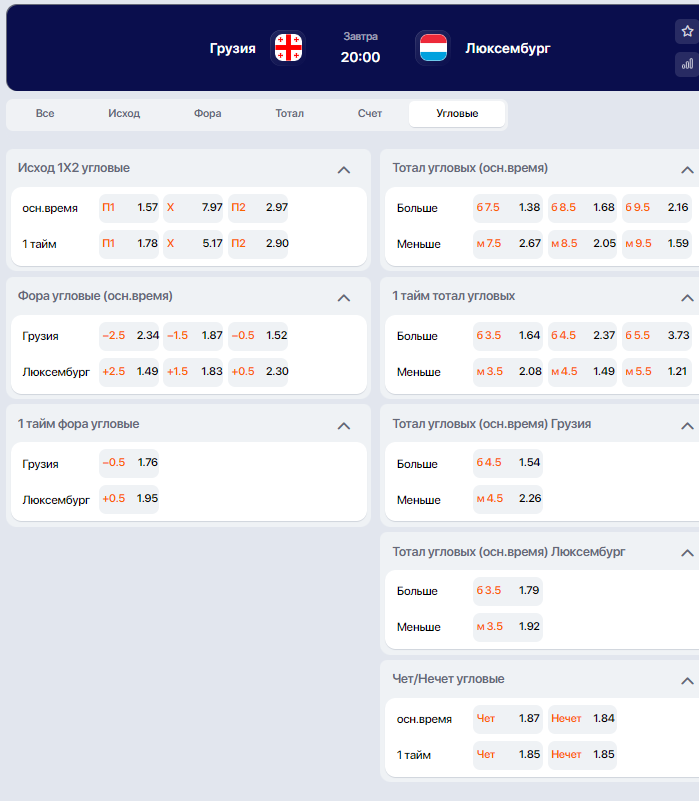Add match to favorites with star icon
This screenshot has width=699, height=801.
[687, 32]
